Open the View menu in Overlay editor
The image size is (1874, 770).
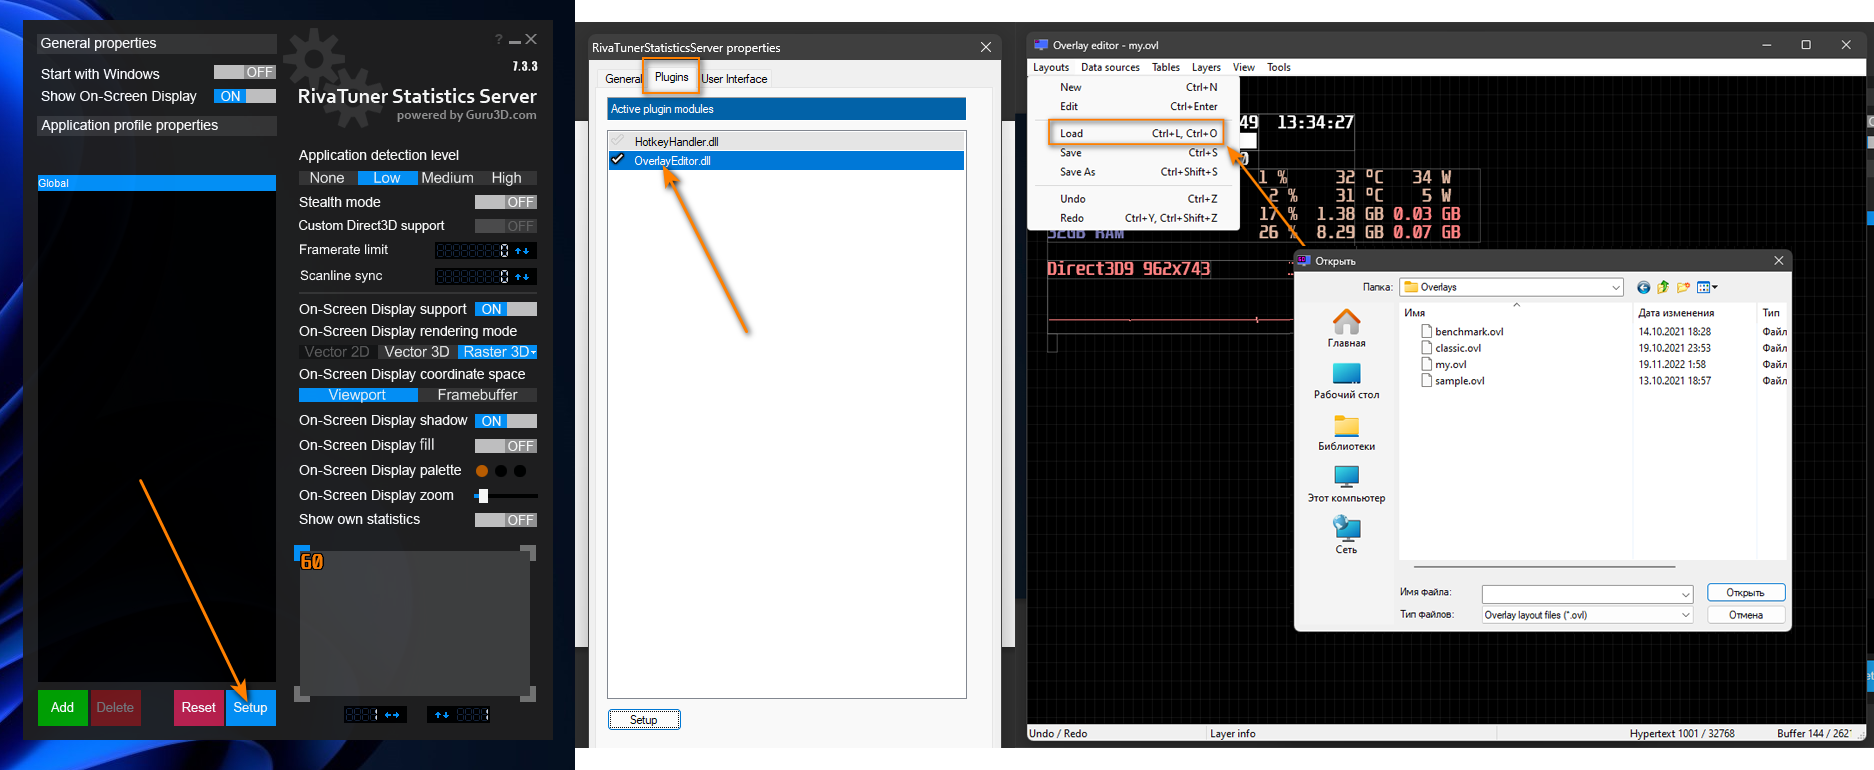point(1244,67)
